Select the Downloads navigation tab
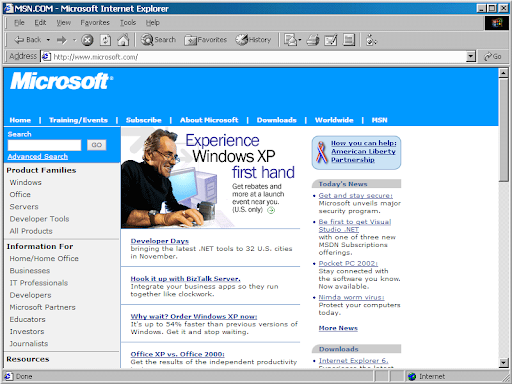Image resolution: width=512 pixels, height=384 pixels. coord(277,120)
